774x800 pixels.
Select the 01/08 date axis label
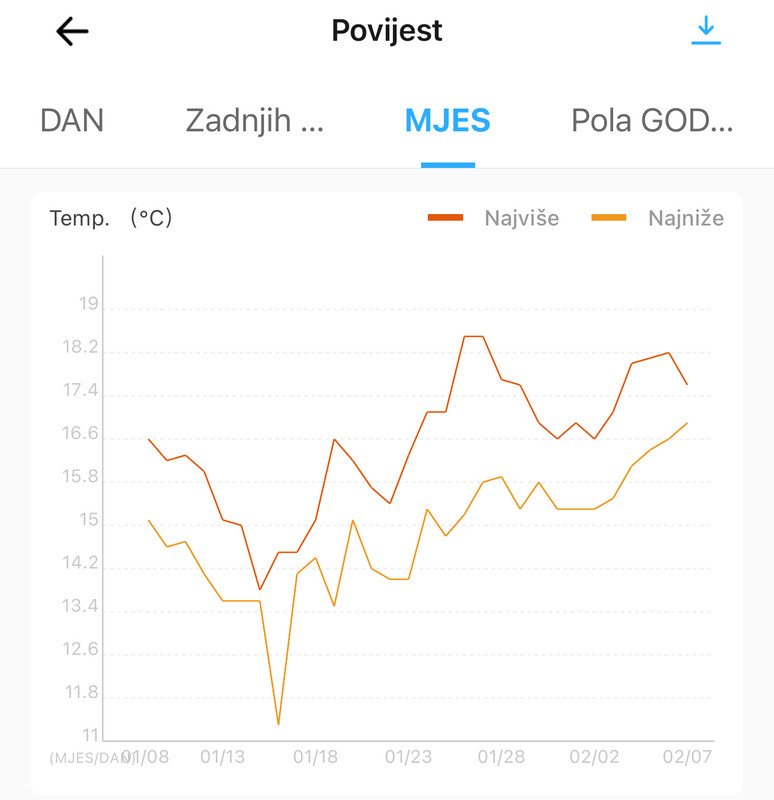[146, 757]
